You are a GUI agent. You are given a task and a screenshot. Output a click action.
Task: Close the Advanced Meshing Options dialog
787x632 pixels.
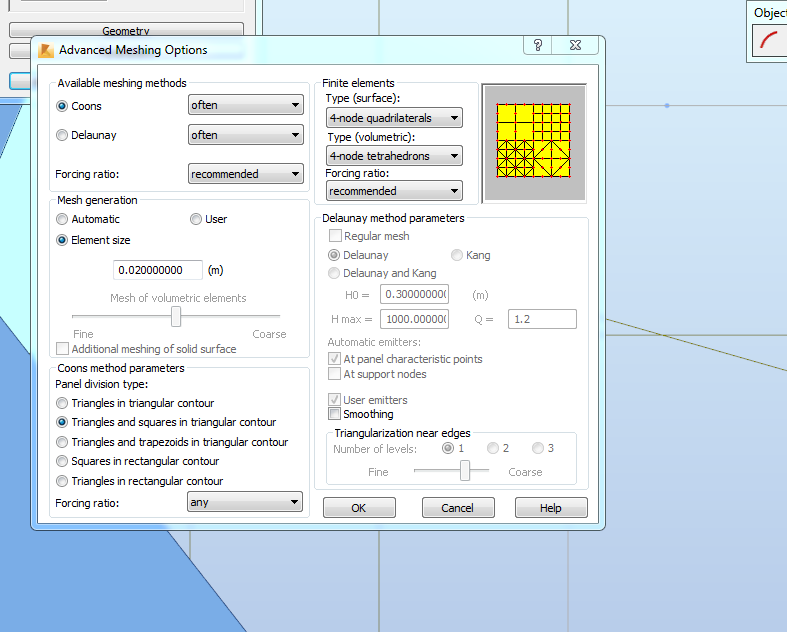pyautogui.click(x=575, y=45)
